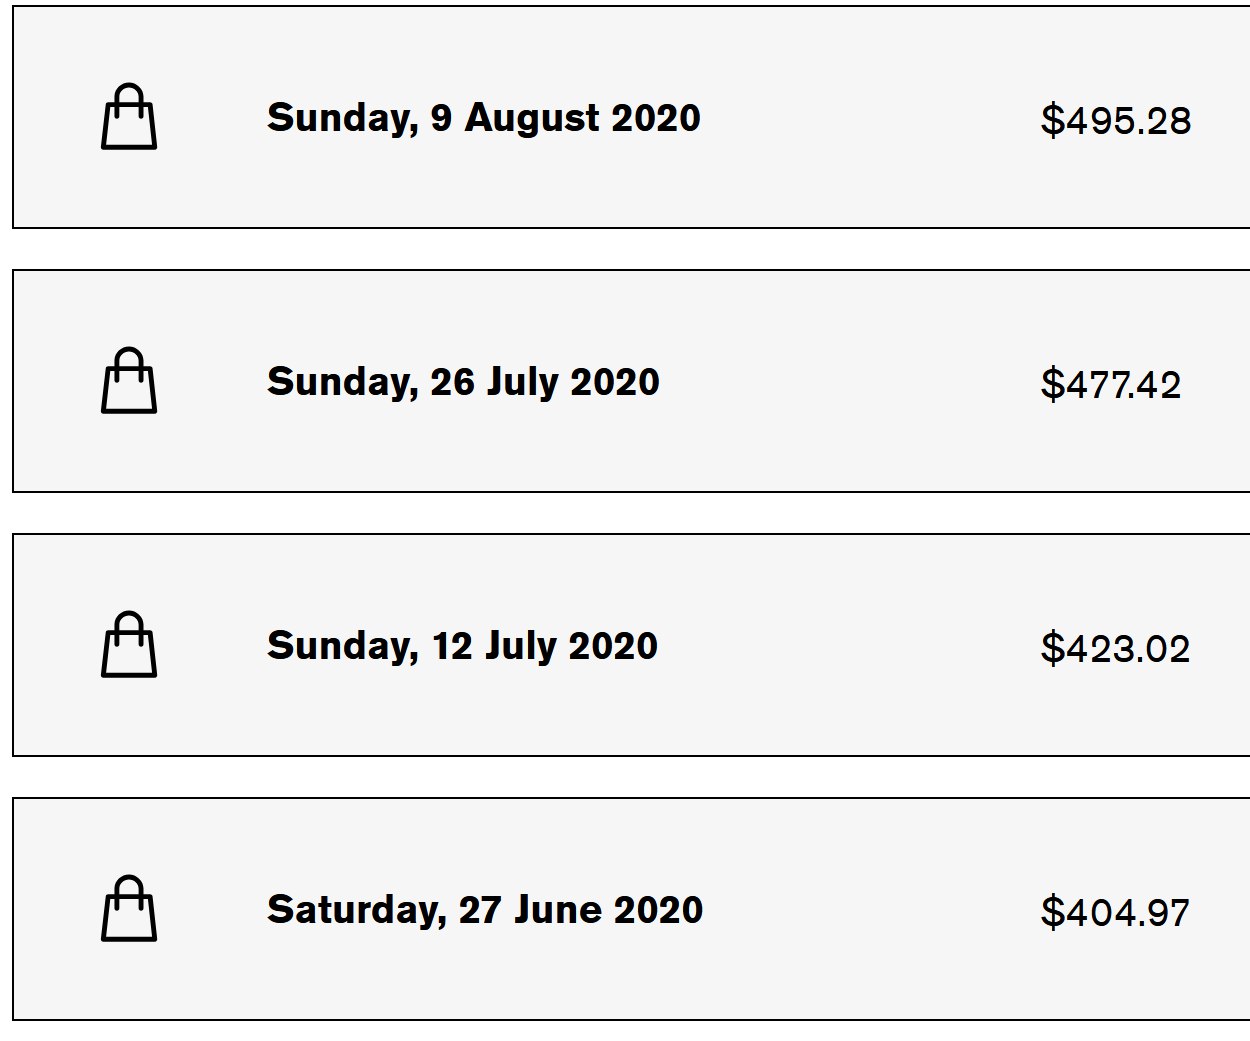Click shopping bag icon for 9 August order
1250x1041 pixels.
coord(129,117)
